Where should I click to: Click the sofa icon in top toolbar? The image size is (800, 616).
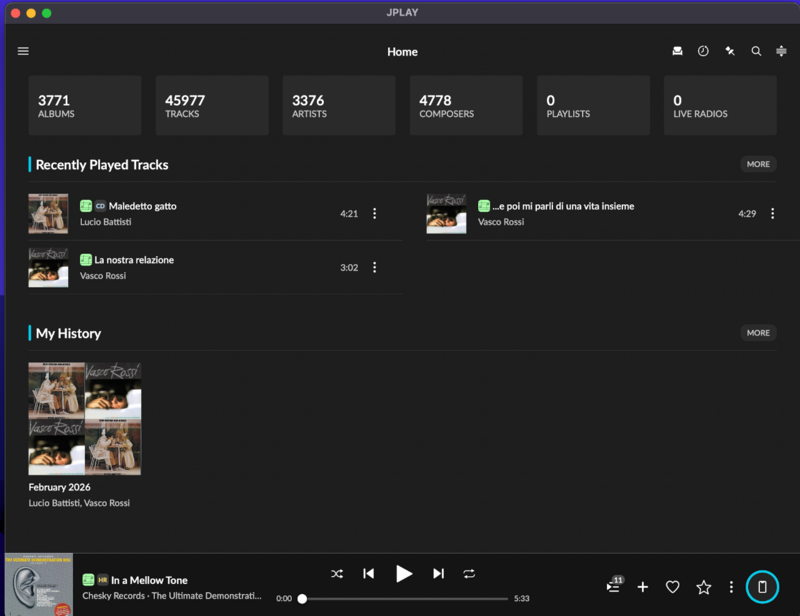click(x=677, y=51)
